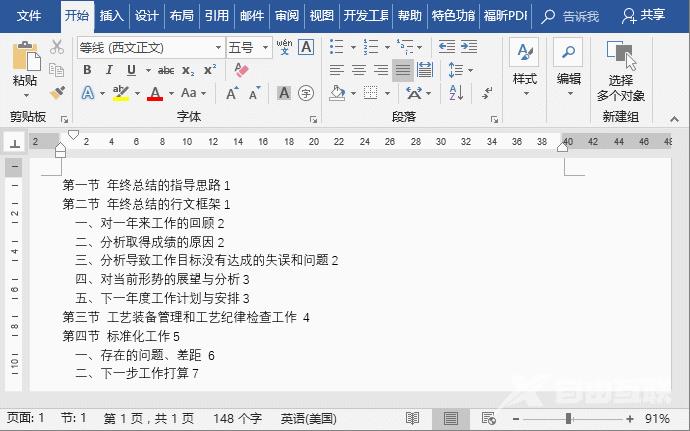690x431 pixels.
Task: Click the Paste clipboard icon
Action: 26,56
